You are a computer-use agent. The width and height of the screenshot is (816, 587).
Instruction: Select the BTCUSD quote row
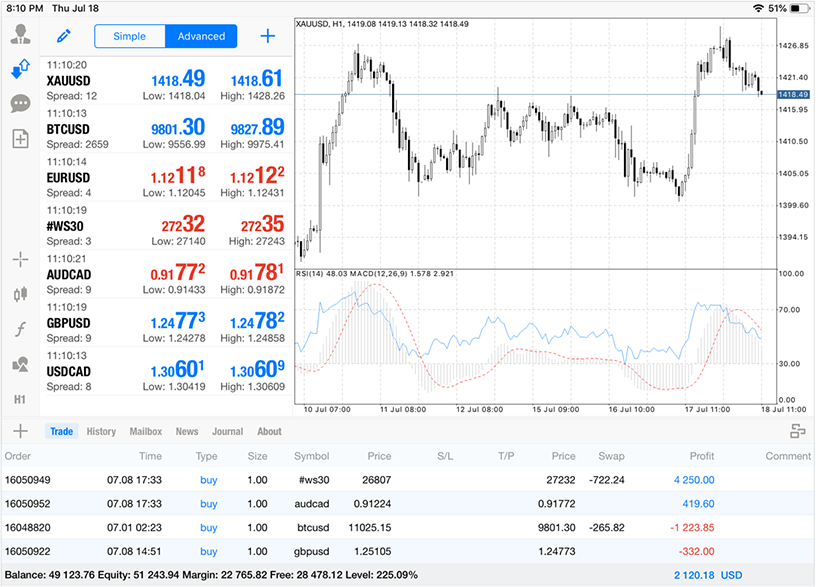pyautogui.click(x=166, y=129)
